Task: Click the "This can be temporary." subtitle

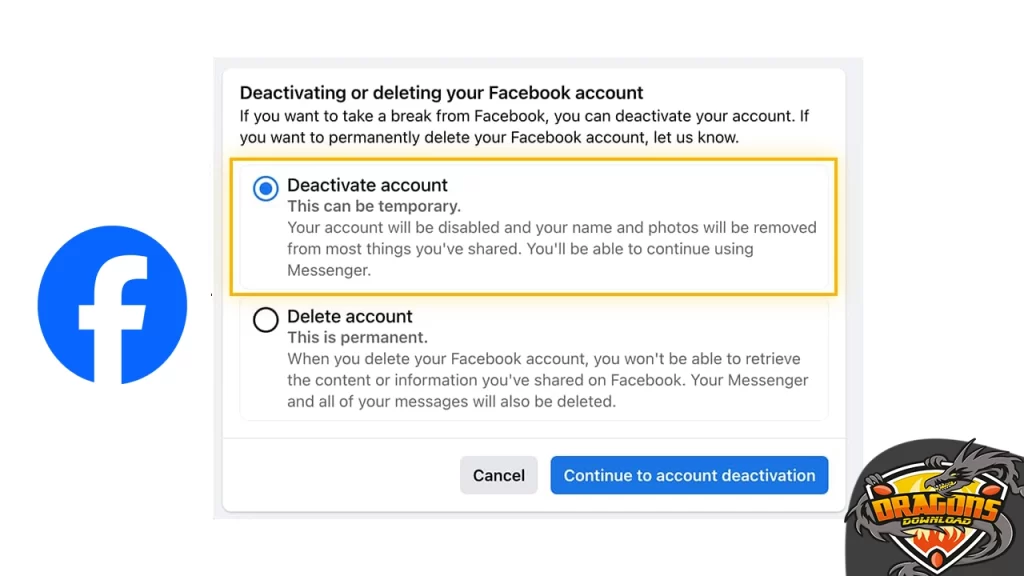Action: pos(374,206)
